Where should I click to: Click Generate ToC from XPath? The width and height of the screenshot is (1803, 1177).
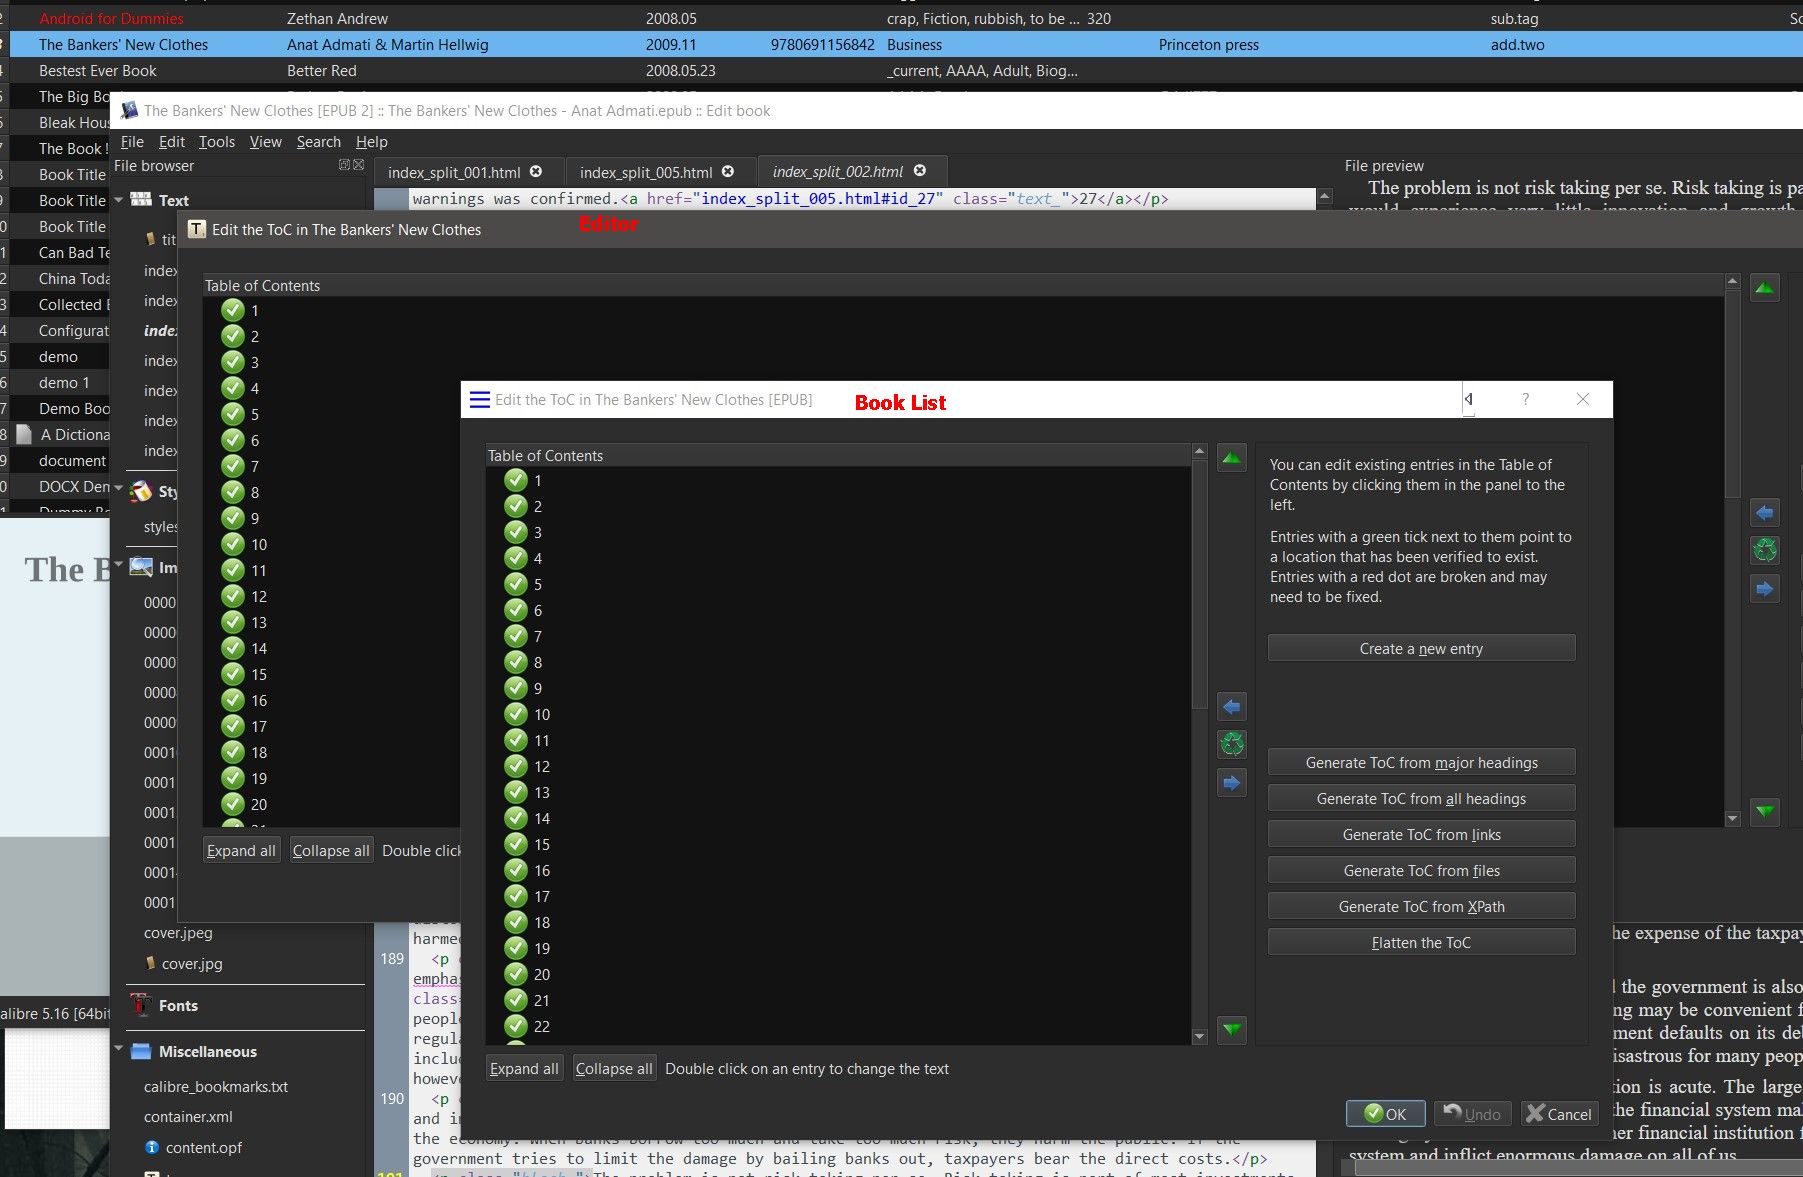(1421, 907)
